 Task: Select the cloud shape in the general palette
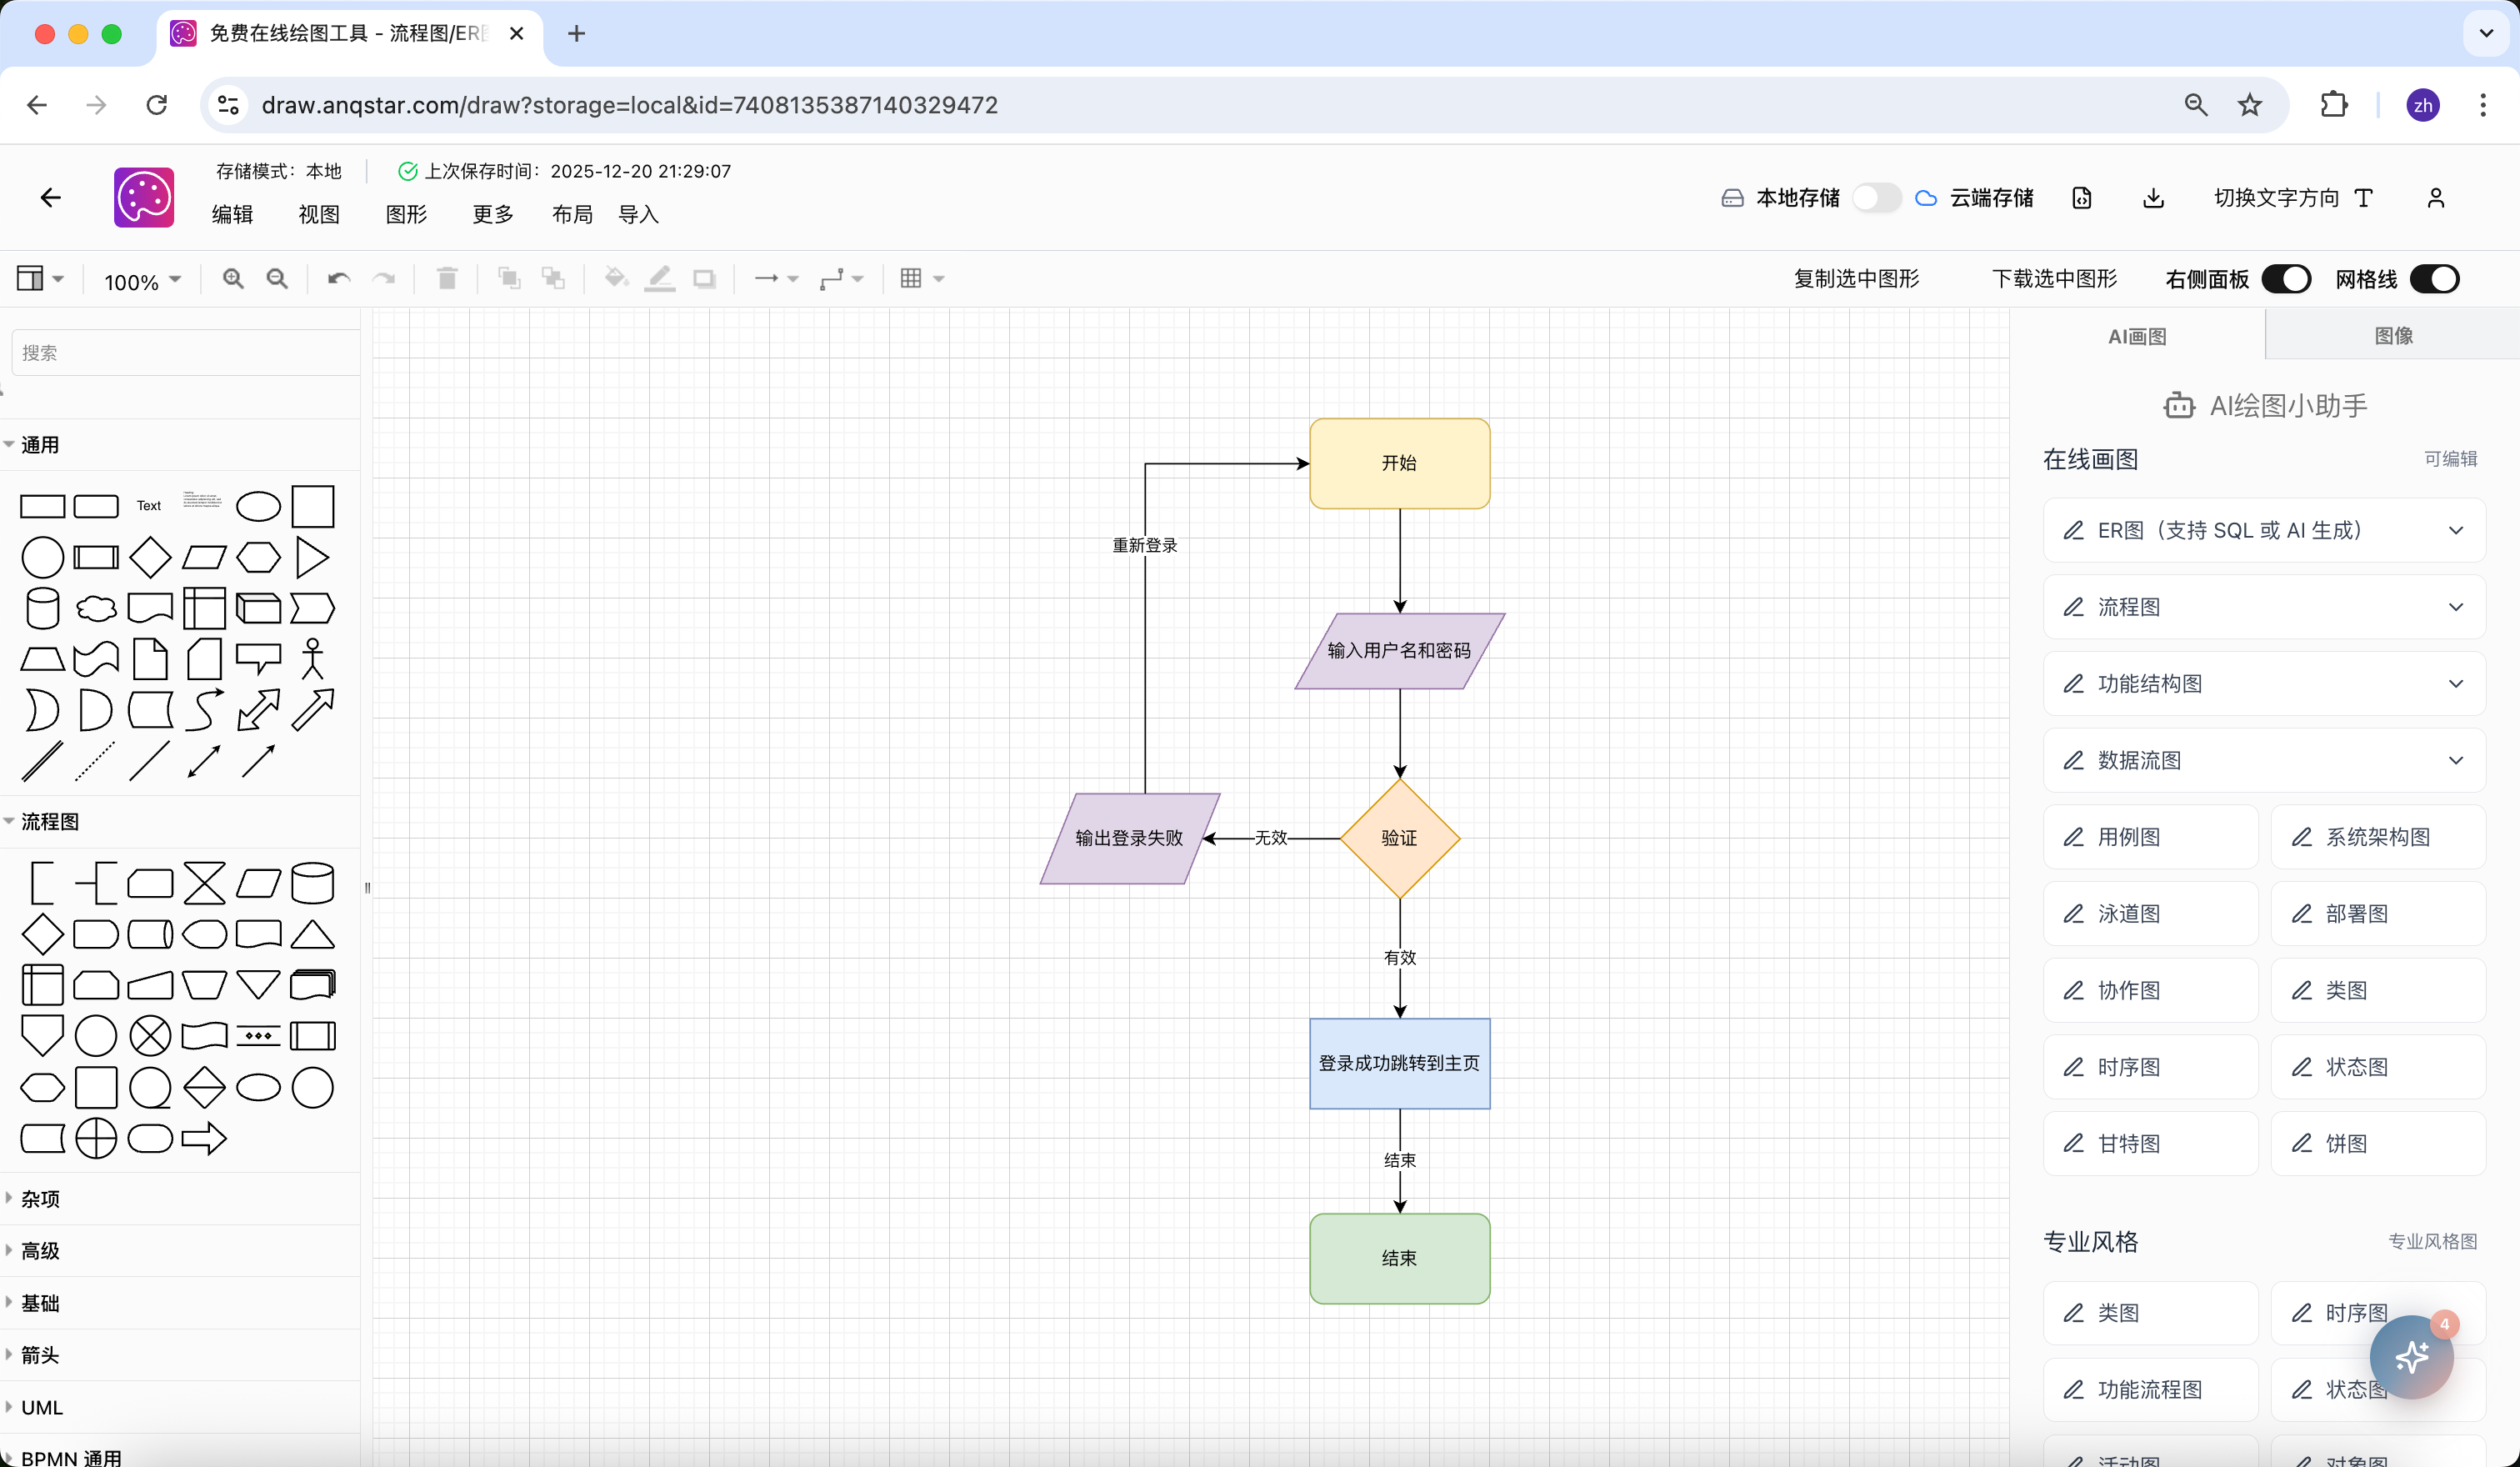pyautogui.click(x=96, y=608)
